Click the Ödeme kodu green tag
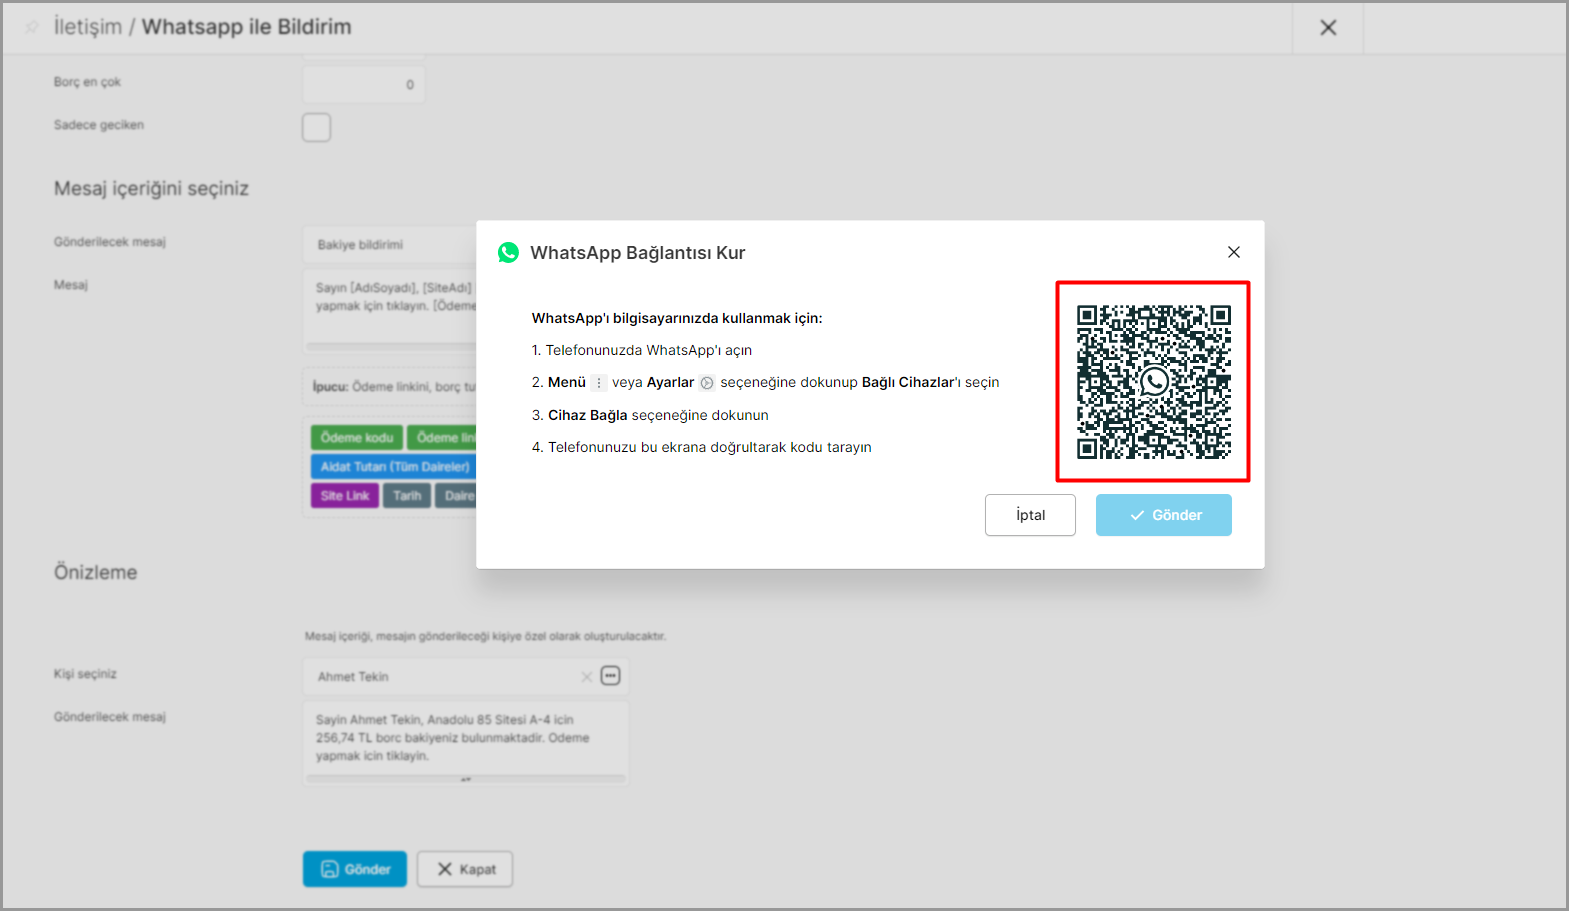This screenshot has height=911, width=1569. (x=357, y=438)
